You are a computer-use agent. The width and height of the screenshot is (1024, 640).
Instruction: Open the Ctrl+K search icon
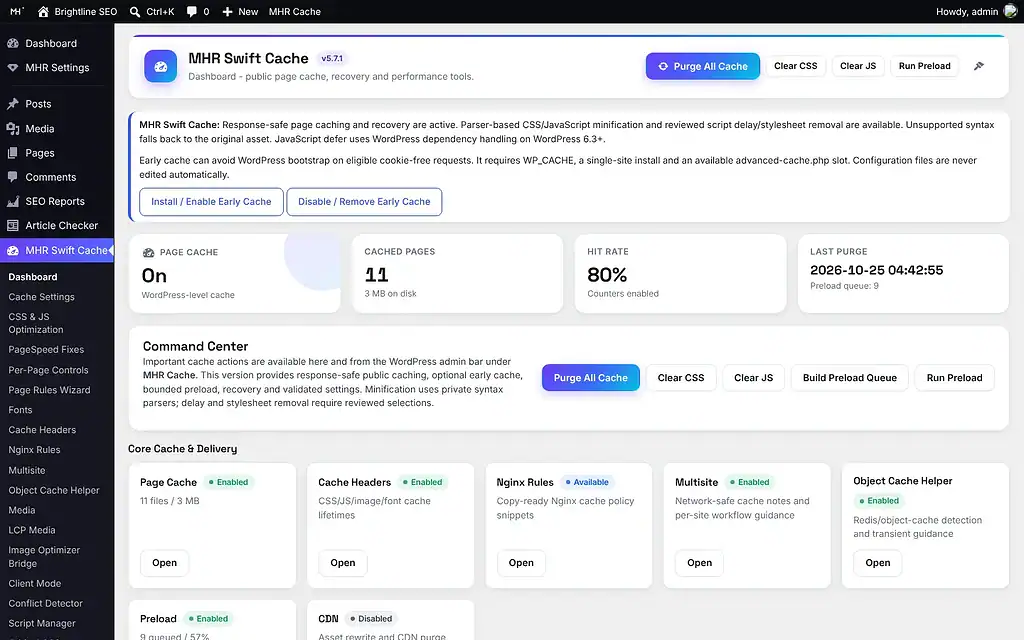pos(135,12)
